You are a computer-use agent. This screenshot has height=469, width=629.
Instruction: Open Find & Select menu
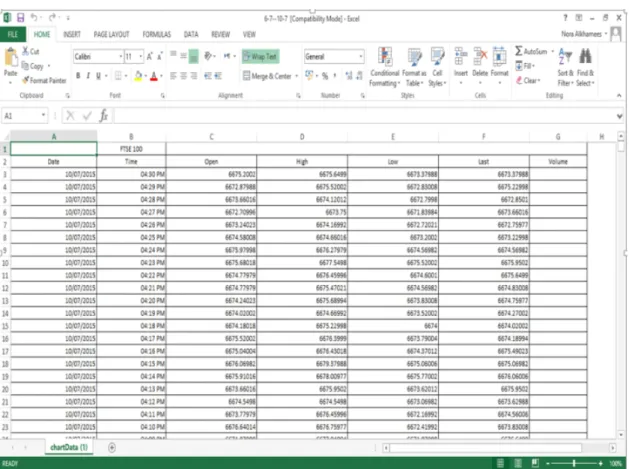585,67
